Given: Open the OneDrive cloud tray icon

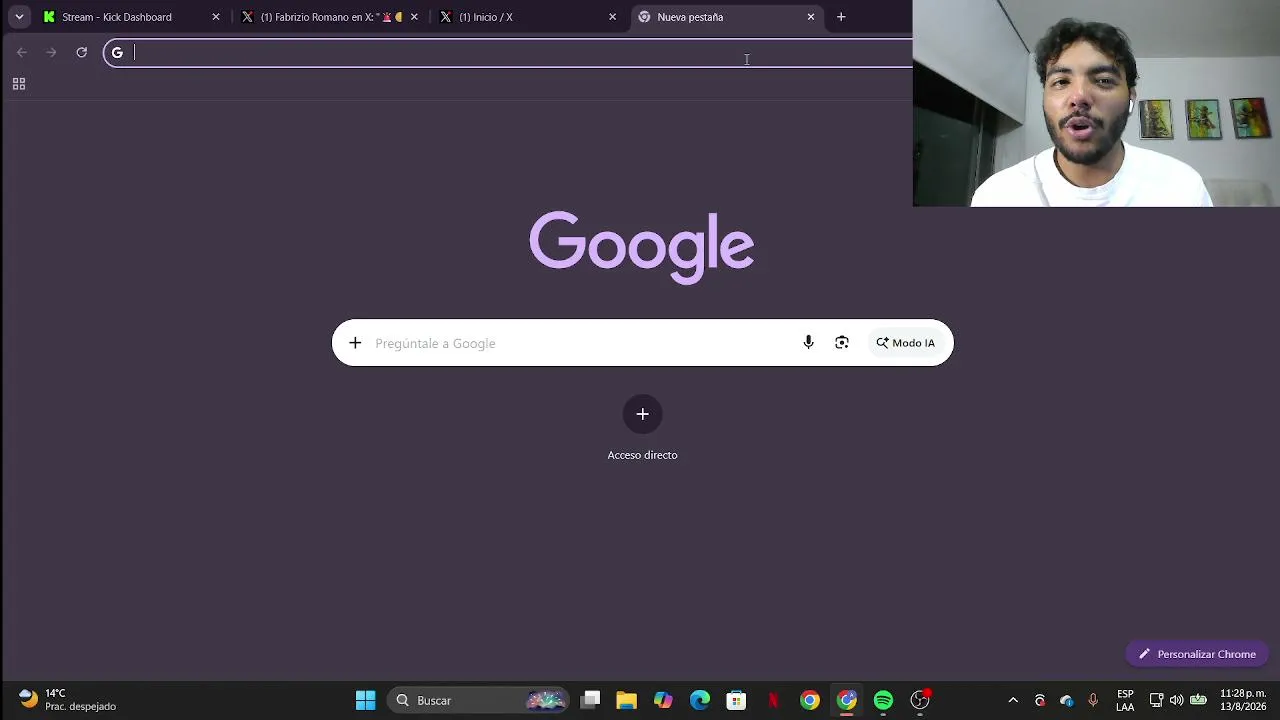Looking at the screenshot, I should click(x=1067, y=700).
